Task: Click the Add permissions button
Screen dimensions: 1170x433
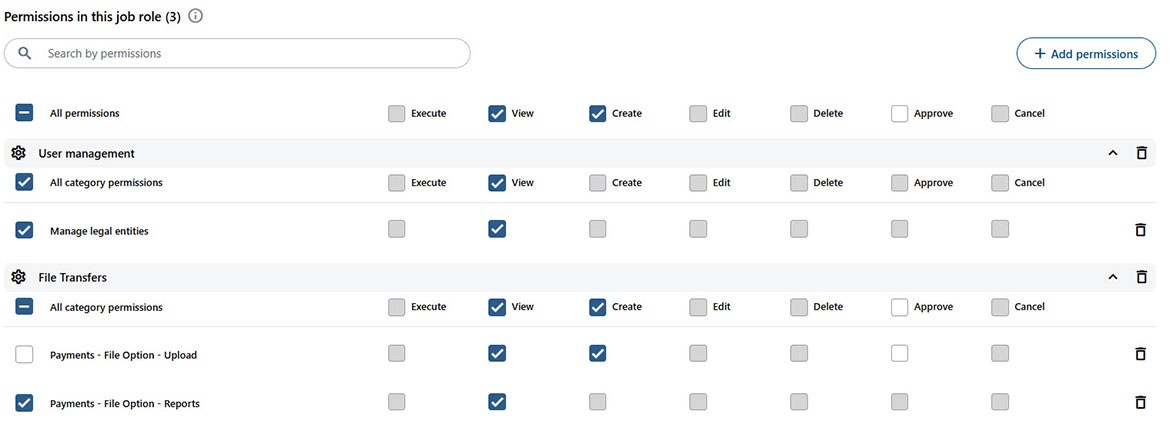Action: pos(1086,54)
